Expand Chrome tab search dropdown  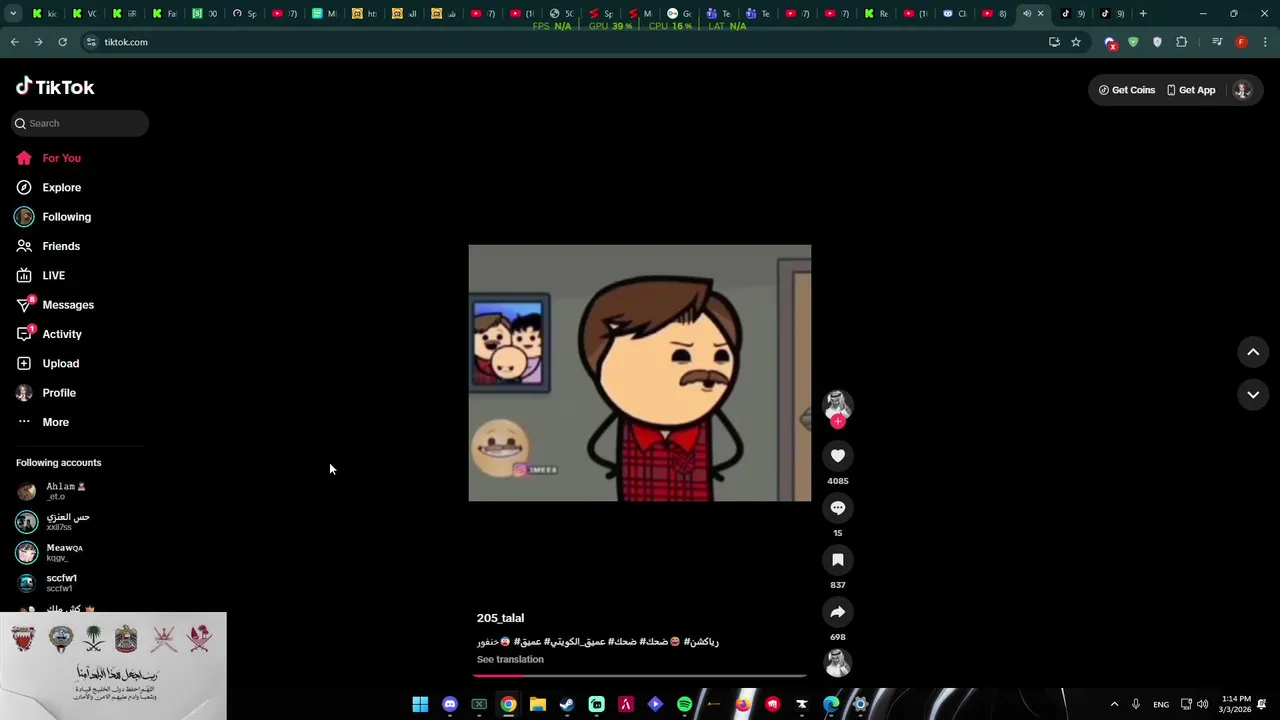(13, 14)
